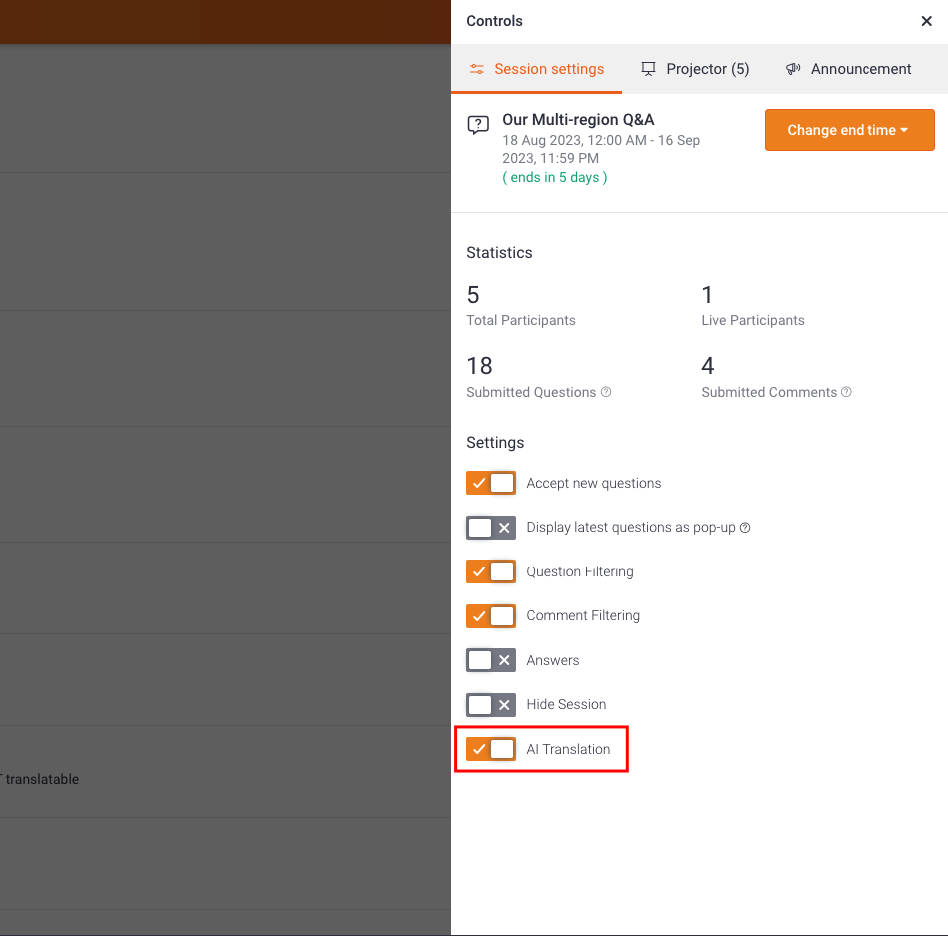948x936 pixels.
Task: Open the Change end time dropdown
Action: 849,130
